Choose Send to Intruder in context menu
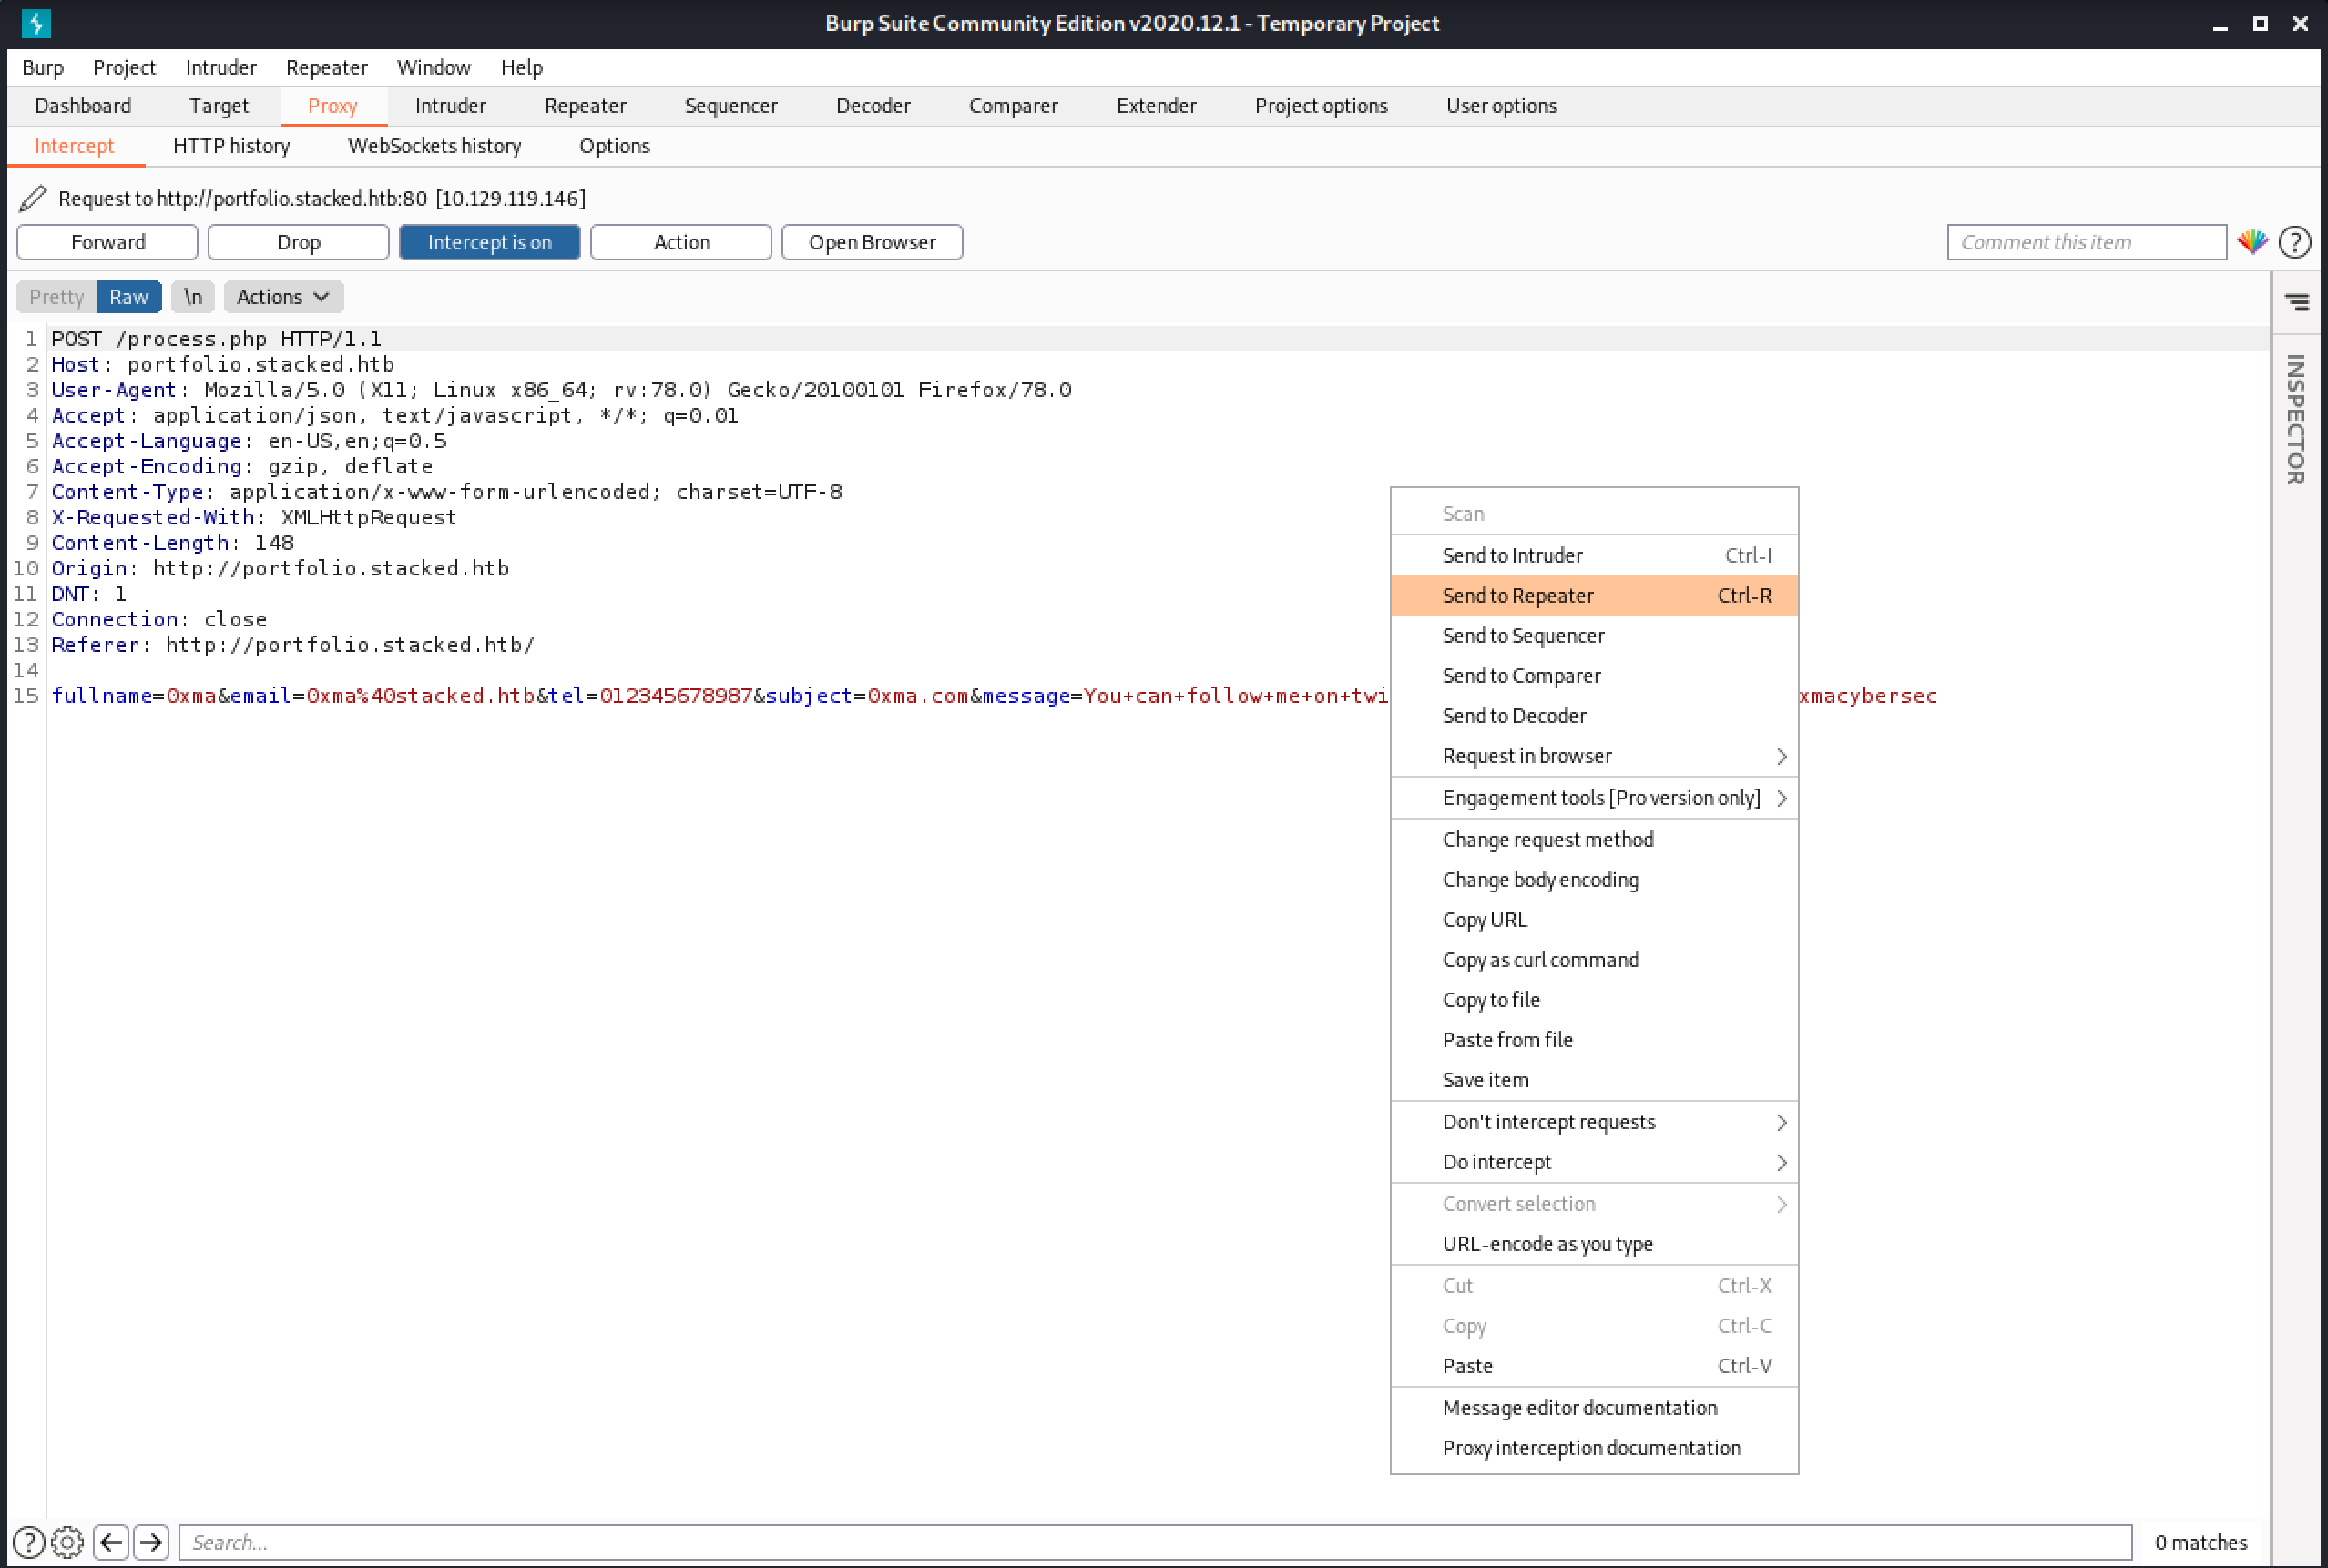 pos(1594,556)
